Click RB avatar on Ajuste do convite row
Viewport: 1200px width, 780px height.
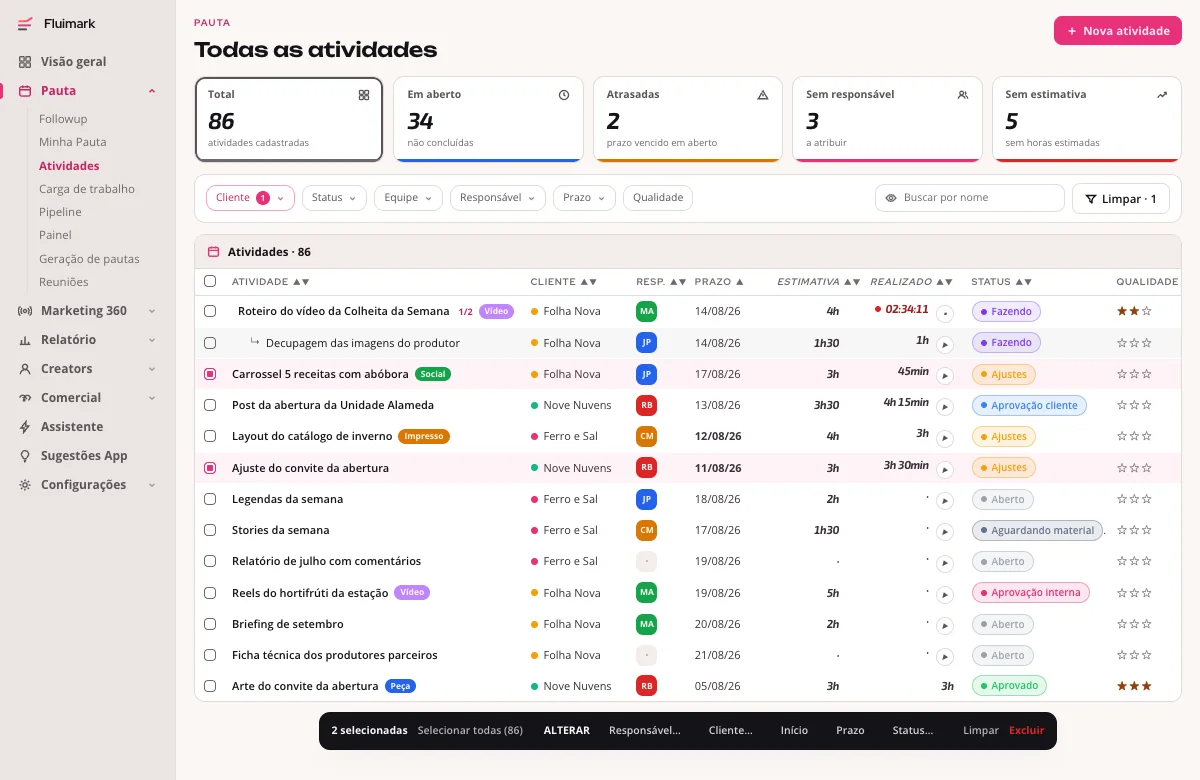pos(646,467)
